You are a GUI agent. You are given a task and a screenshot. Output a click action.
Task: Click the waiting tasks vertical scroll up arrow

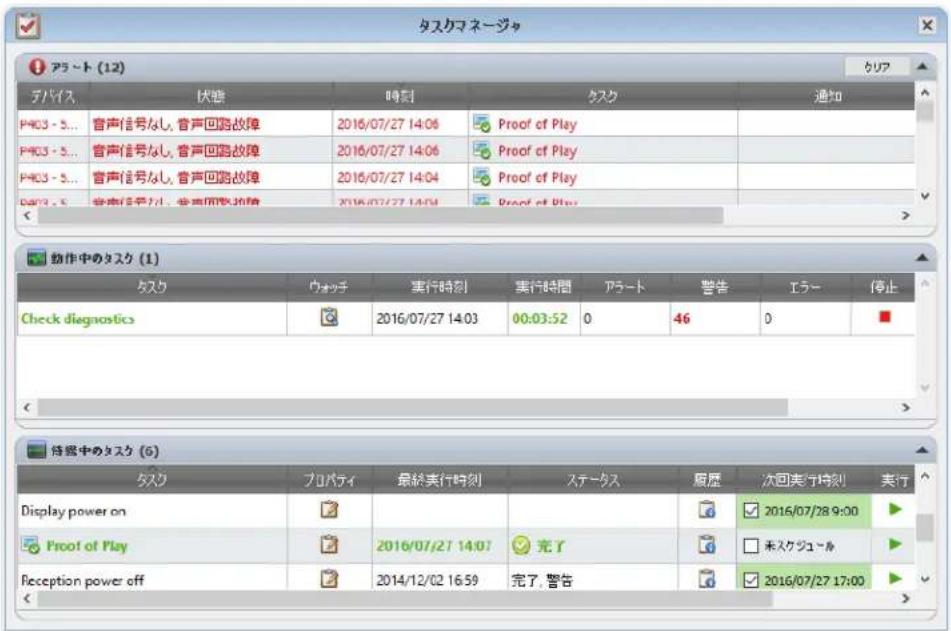[924, 476]
